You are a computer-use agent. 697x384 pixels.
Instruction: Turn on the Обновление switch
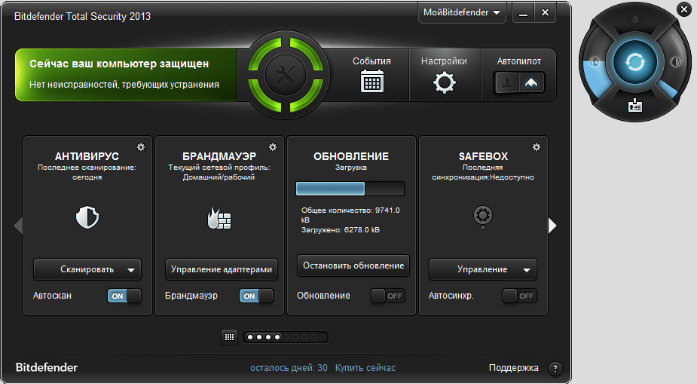[x=388, y=296]
